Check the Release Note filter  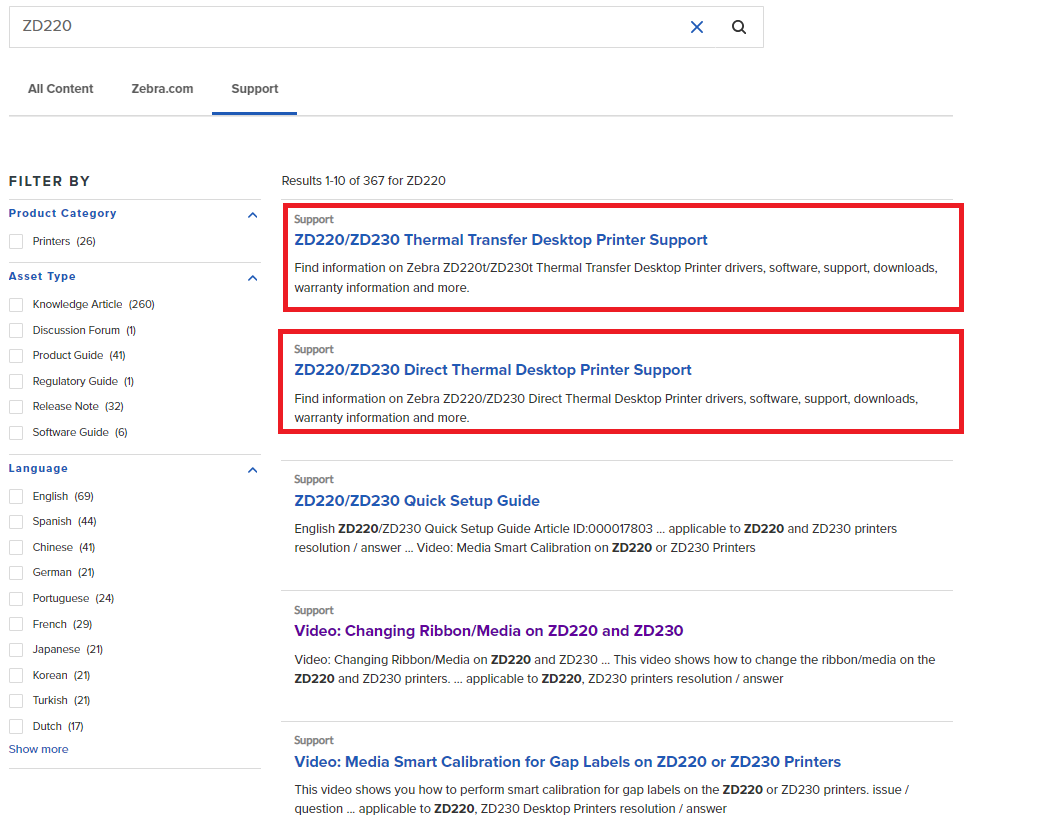pos(16,407)
